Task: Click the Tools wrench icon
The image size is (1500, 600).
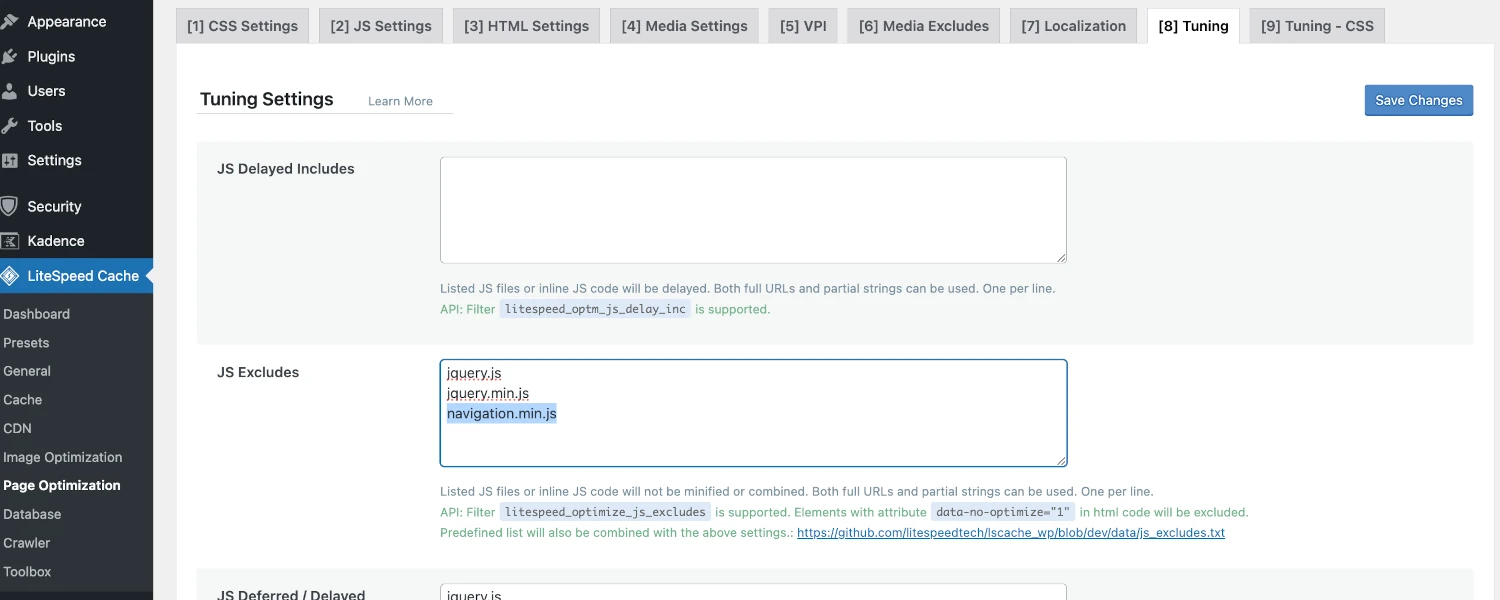Action: 10,126
